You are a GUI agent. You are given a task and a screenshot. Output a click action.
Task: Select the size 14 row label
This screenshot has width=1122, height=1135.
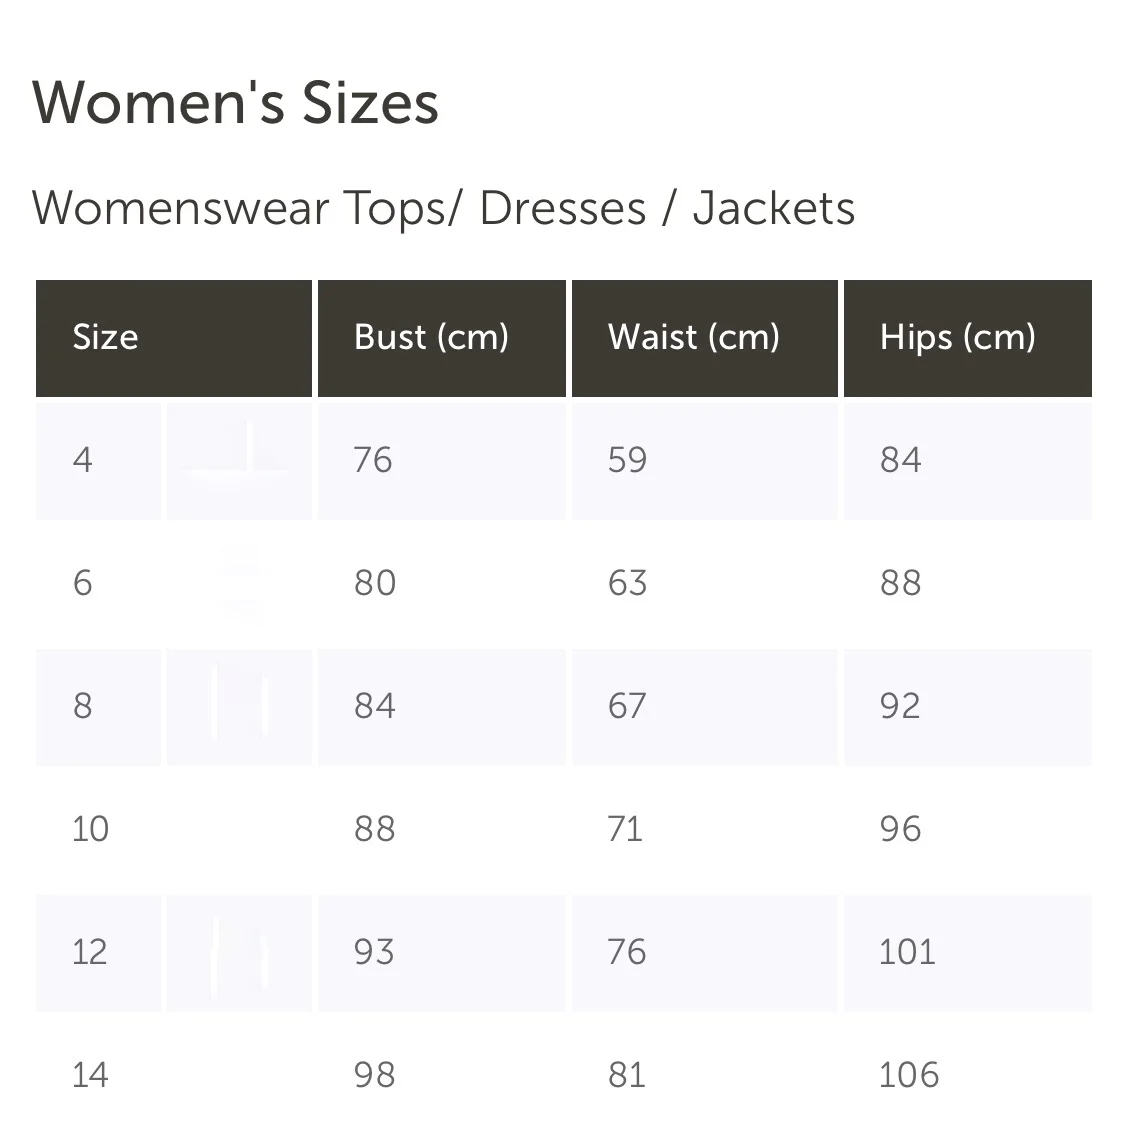click(90, 1075)
